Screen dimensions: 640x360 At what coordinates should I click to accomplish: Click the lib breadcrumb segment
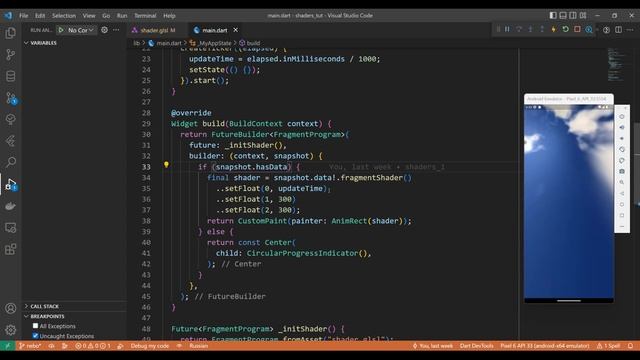tap(136, 43)
